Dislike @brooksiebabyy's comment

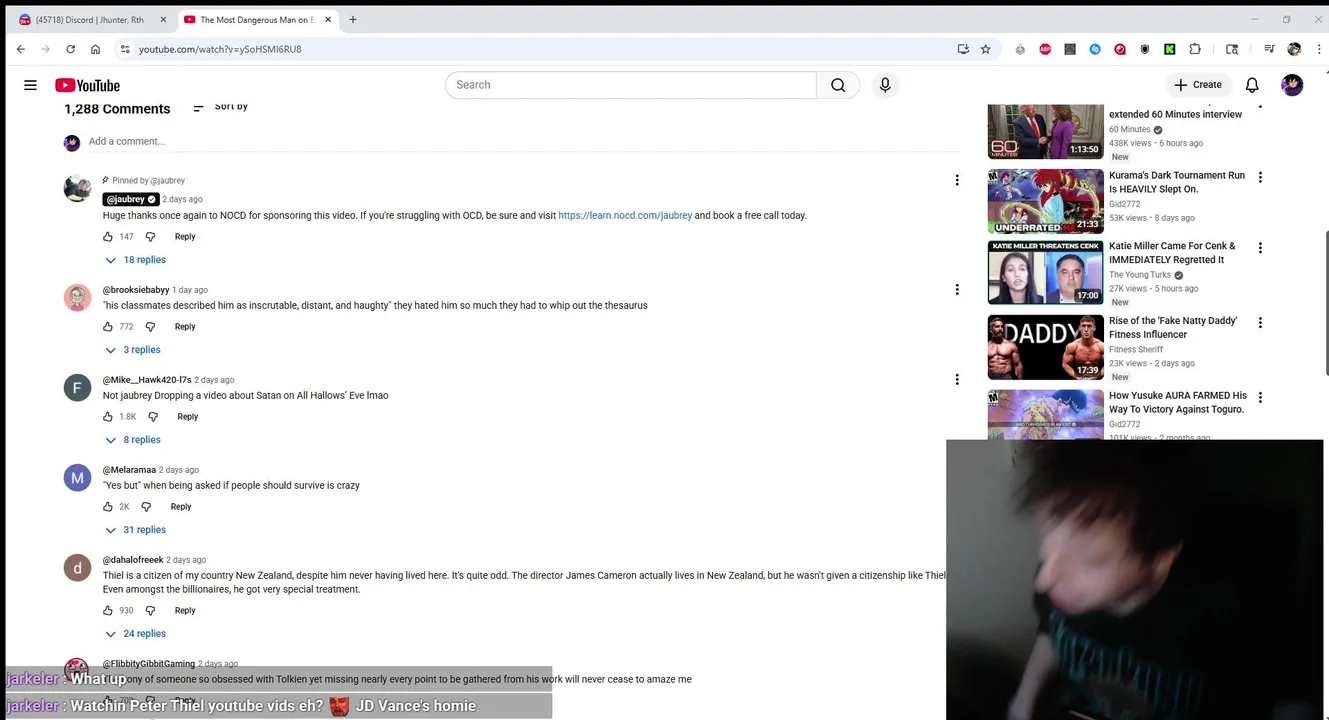tap(150, 327)
